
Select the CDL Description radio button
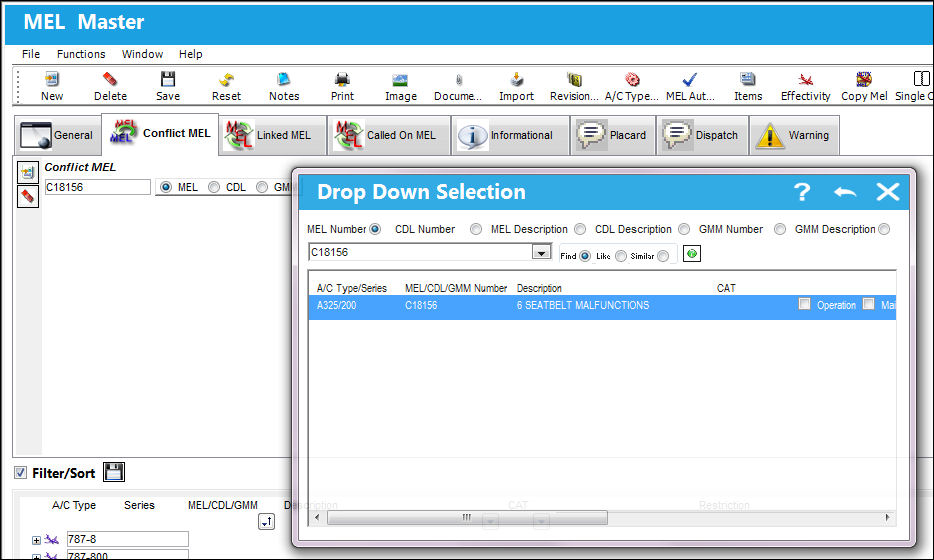tap(684, 229)
